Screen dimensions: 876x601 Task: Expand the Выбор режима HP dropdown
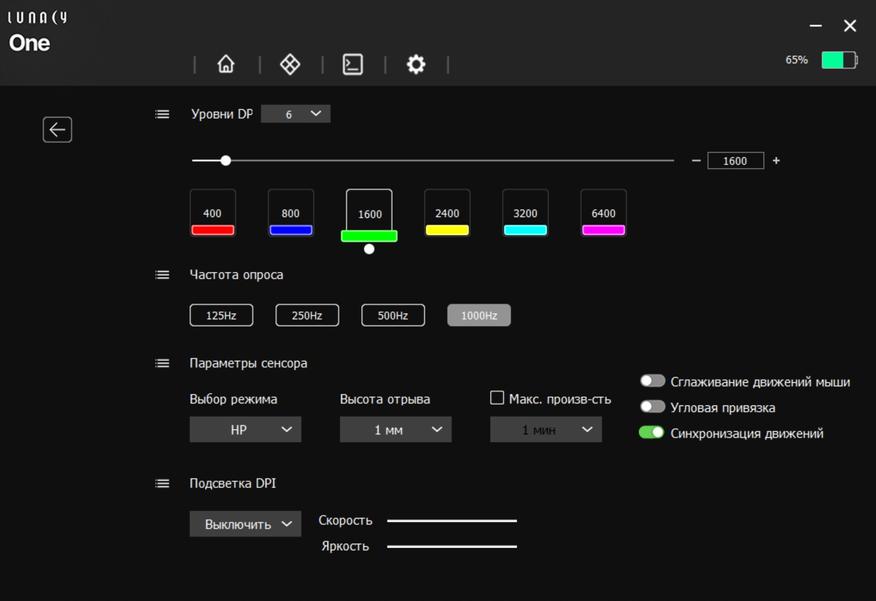coord(245,429)
